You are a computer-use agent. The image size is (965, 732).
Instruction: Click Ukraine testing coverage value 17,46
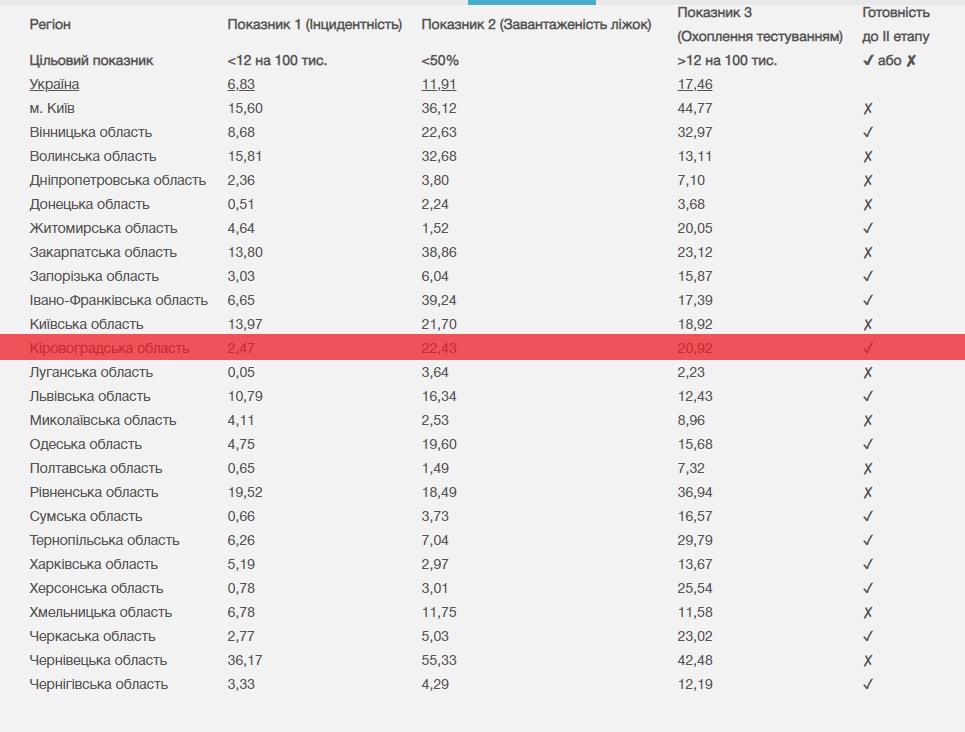coord(695,84)
